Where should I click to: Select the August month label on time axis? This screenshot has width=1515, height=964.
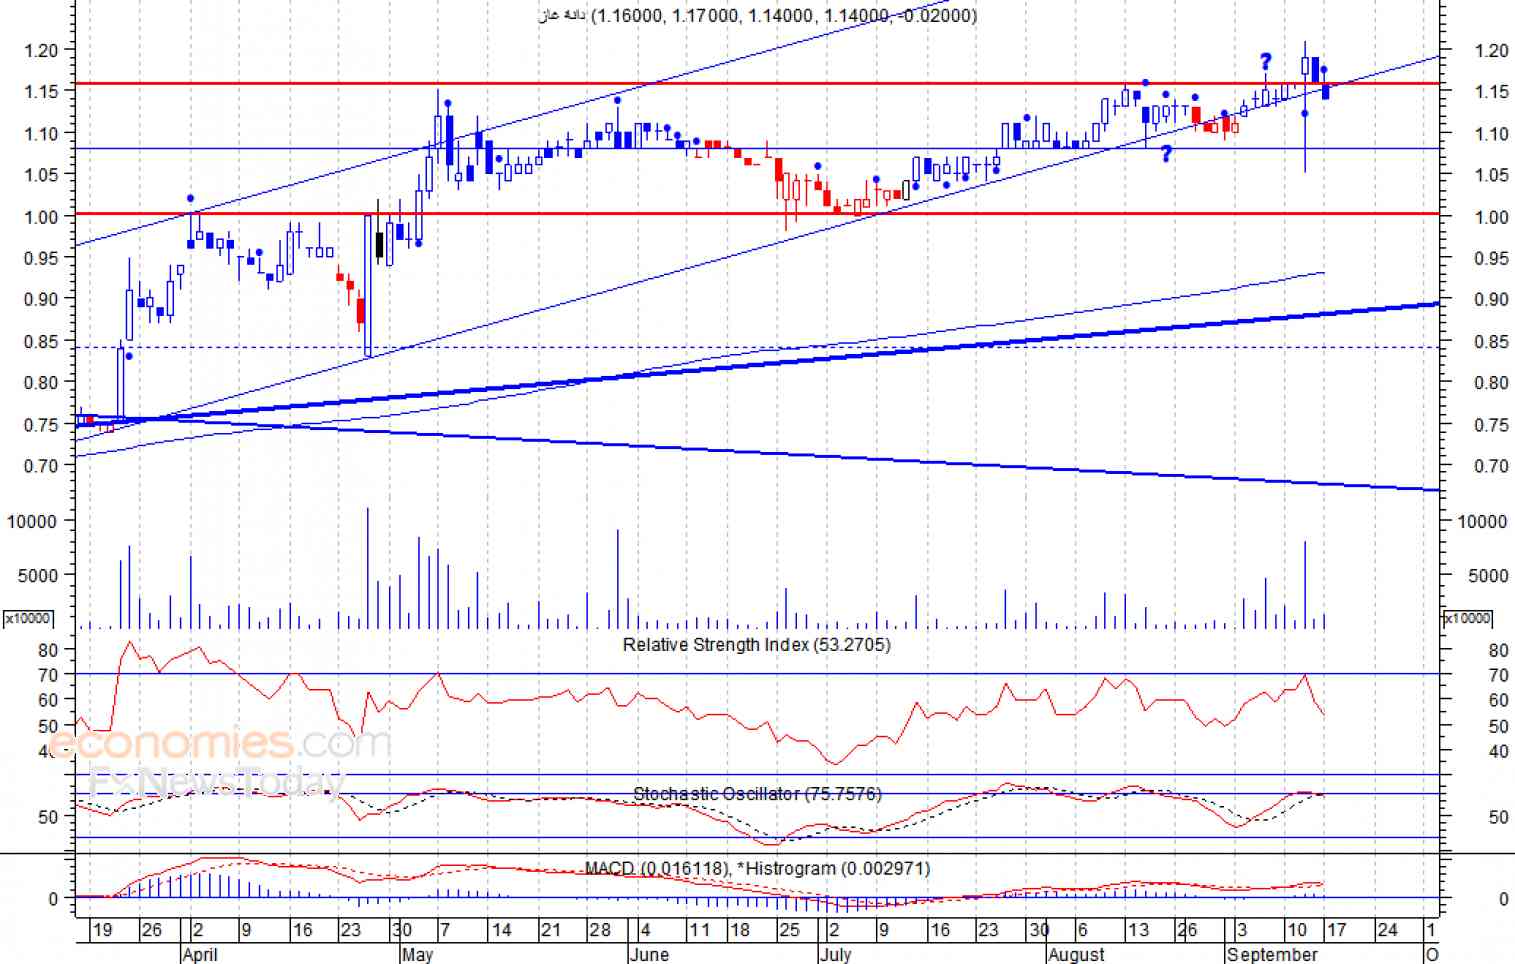point(1076,954)
